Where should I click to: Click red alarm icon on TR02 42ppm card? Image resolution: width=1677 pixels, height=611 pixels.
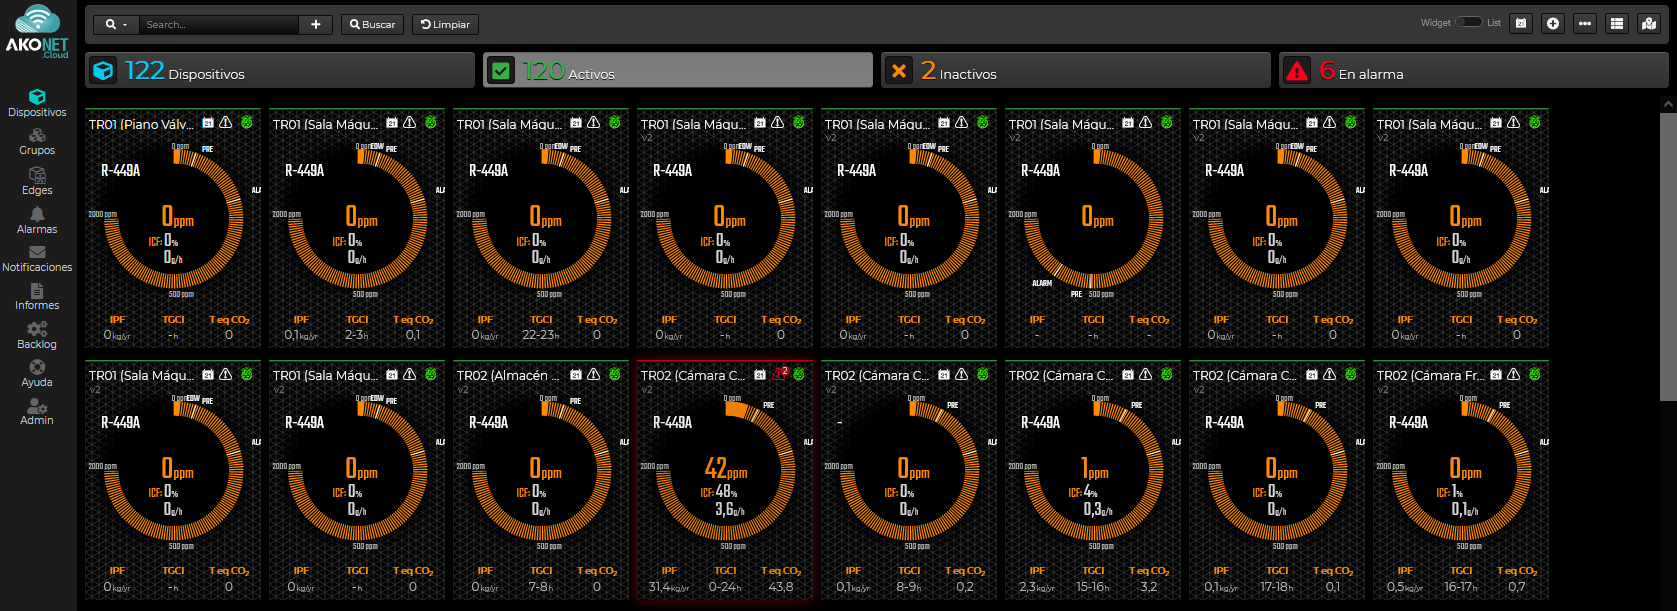[780, 374]
